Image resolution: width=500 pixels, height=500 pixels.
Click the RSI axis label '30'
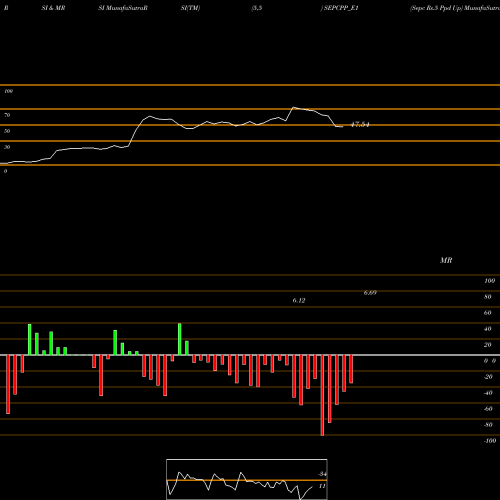[x=7, y=147]
